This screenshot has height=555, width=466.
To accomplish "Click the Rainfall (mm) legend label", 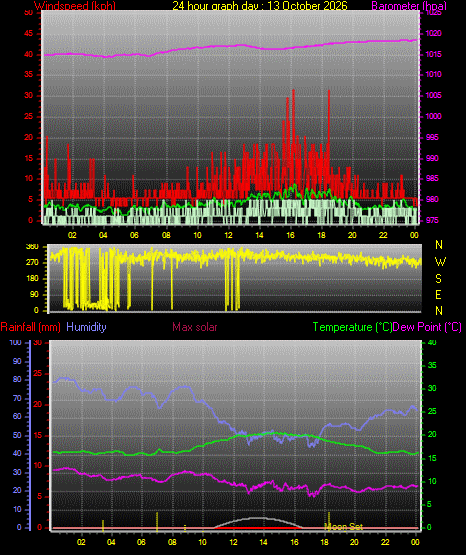I will pyautogui.click(x=30, y=327).
